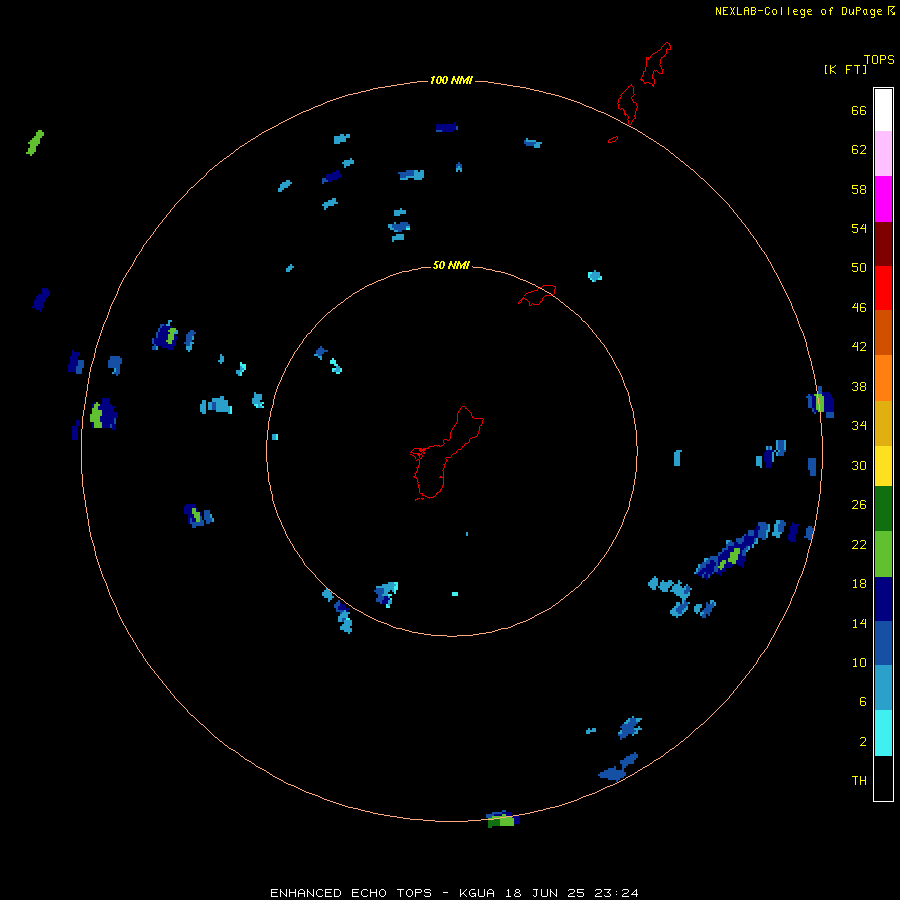This screenshot has height=900, width=900.
Task: Click the yellow 34 kft legend swatch
Action: click(883, 465)
